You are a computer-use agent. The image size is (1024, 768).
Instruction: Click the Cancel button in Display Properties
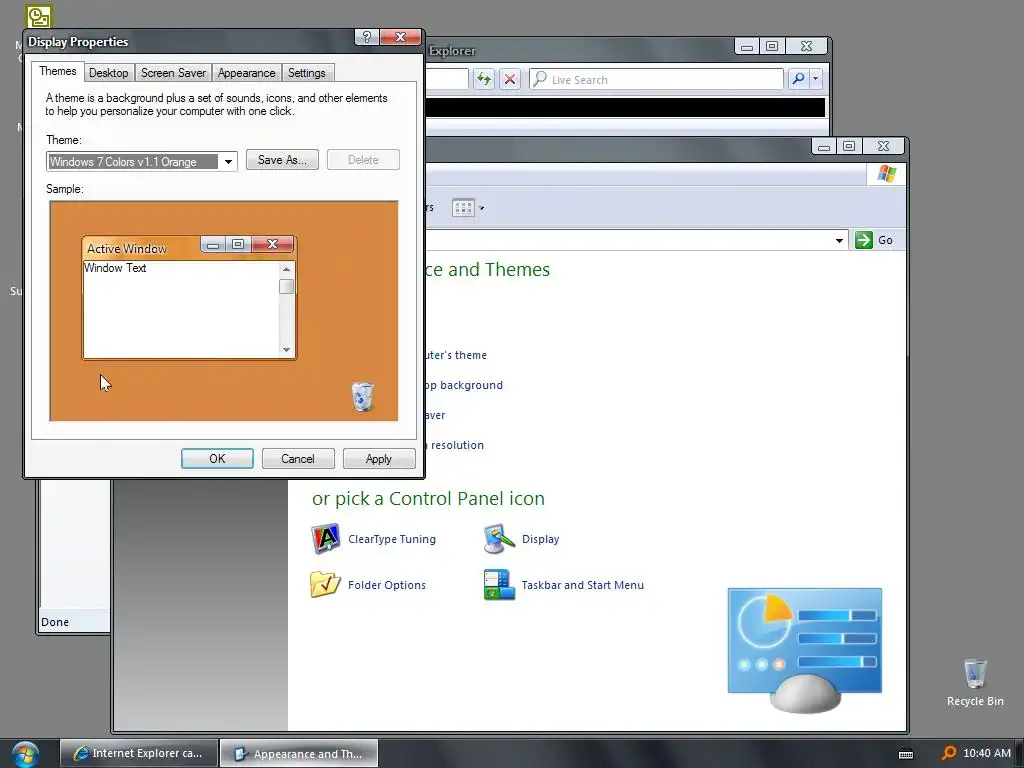[298, 458]
